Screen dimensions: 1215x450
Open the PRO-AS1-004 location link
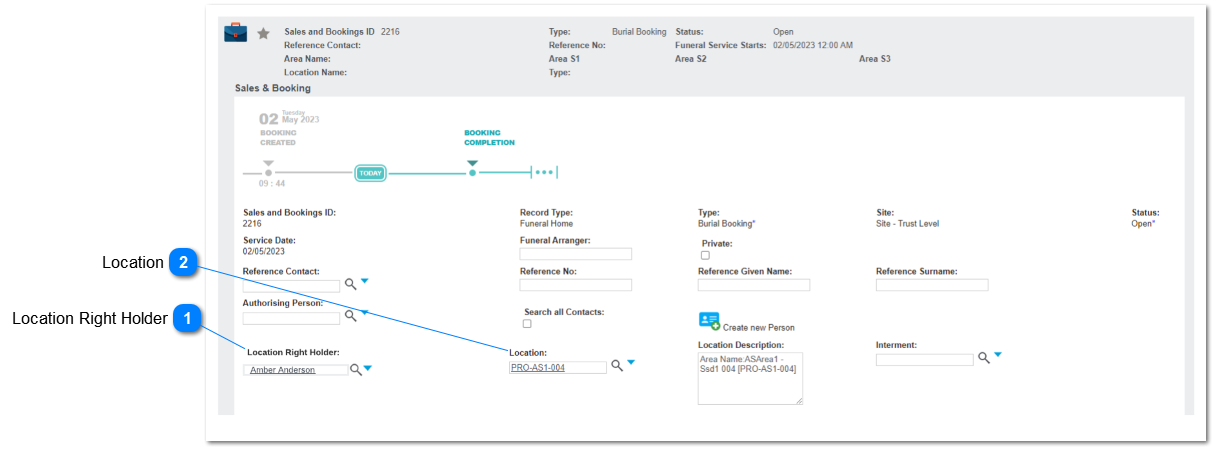538,368
